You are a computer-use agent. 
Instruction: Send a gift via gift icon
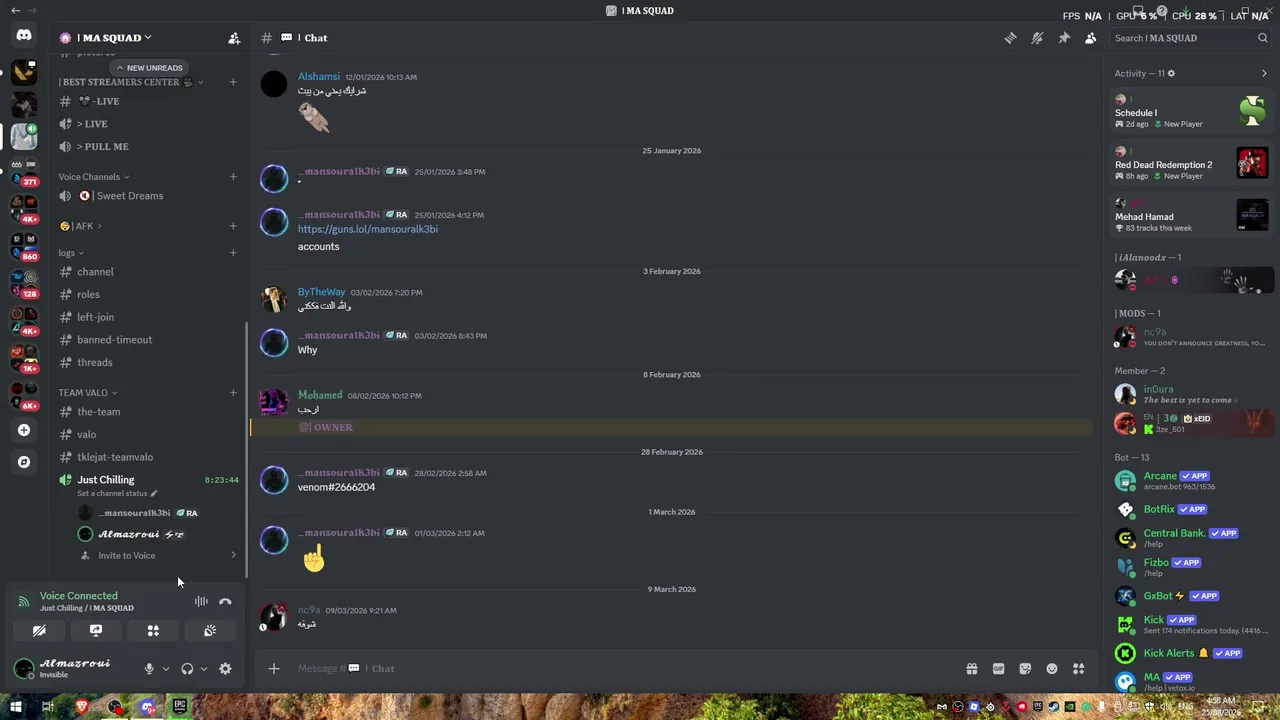[971, 669]
